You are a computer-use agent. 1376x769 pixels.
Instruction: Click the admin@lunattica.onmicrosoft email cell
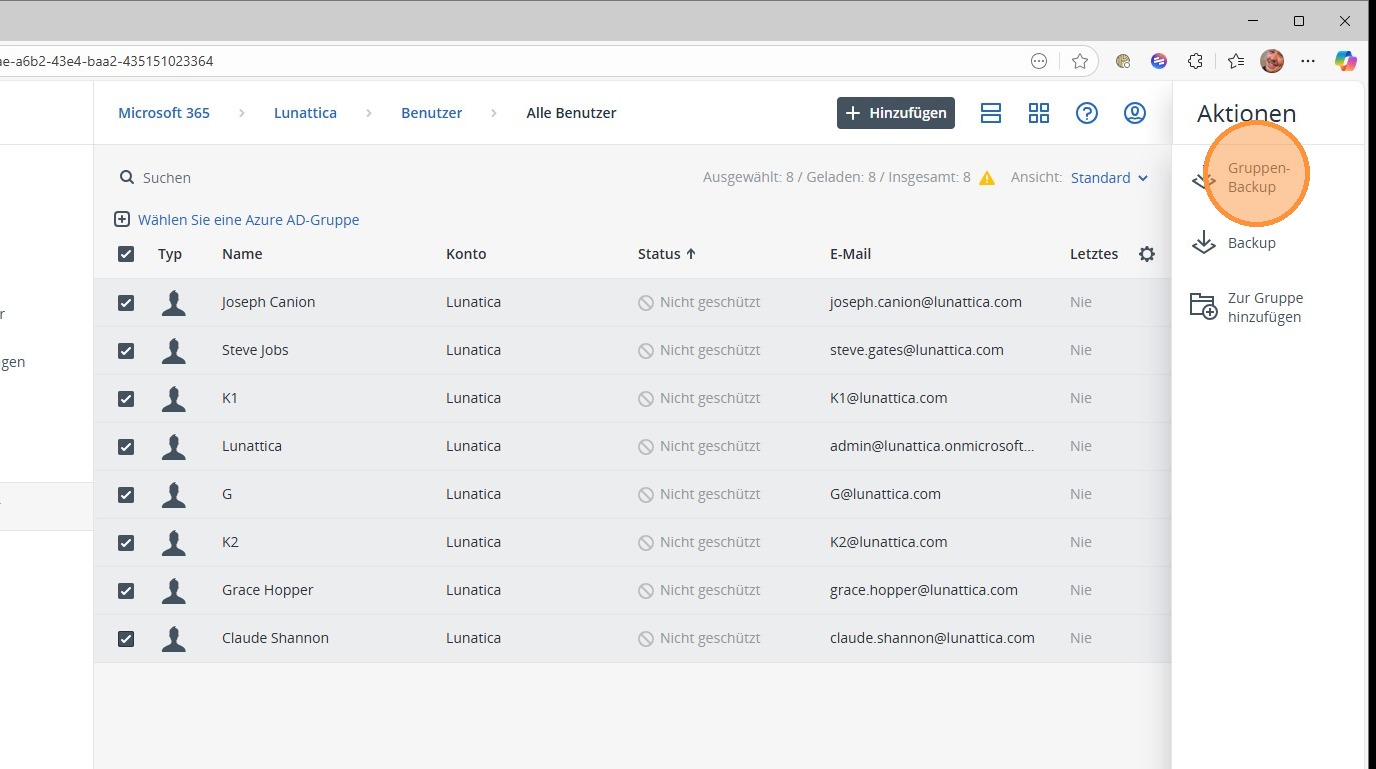[x=932, y=446]
